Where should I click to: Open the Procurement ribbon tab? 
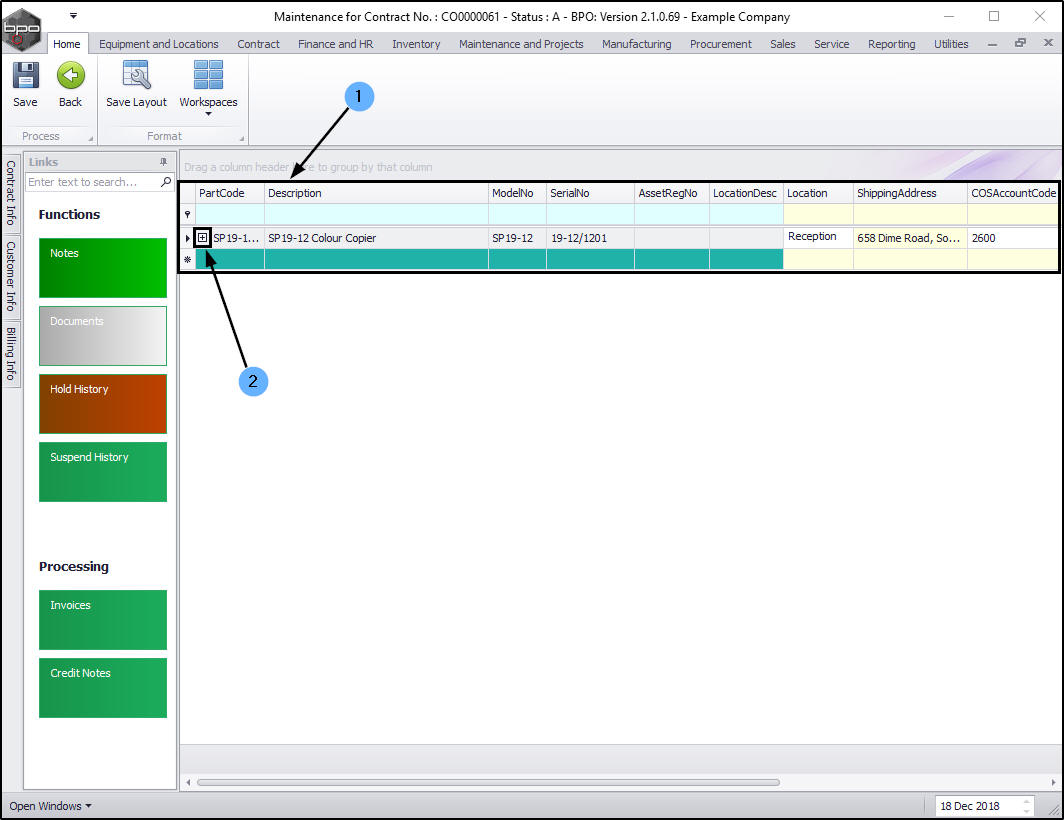pyautogui.click(x=721, y=44)
